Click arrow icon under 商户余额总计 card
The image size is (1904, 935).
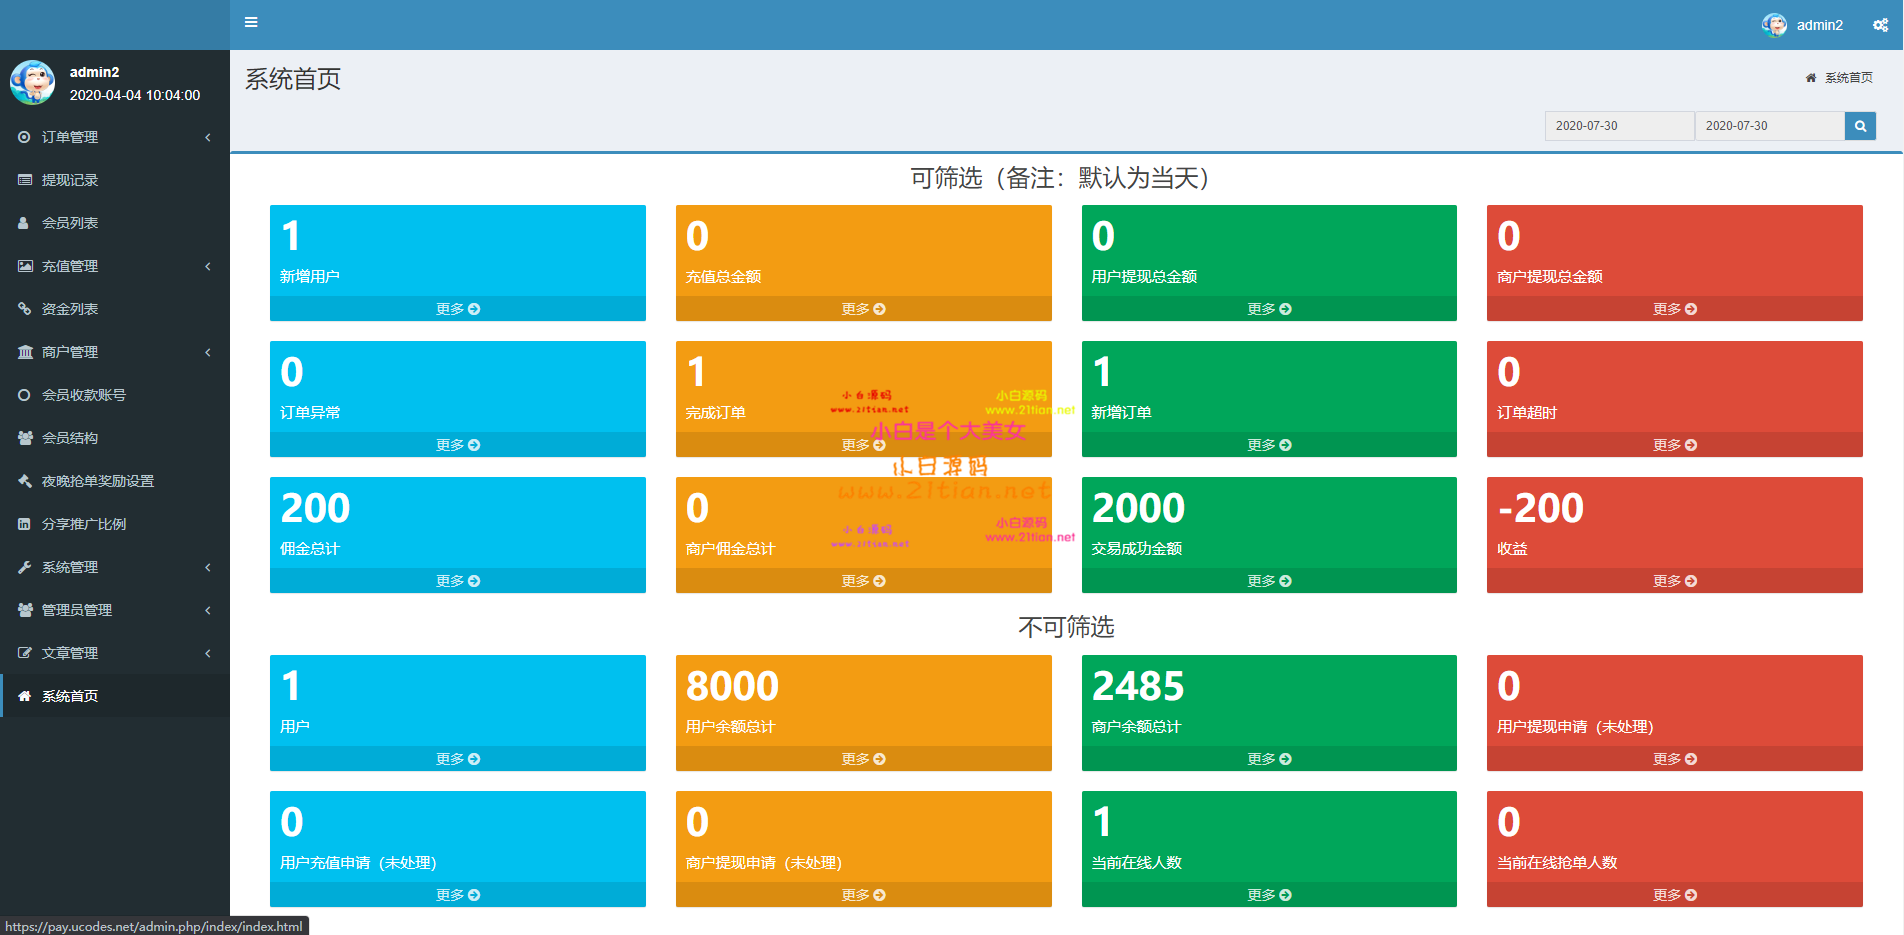1286,759
